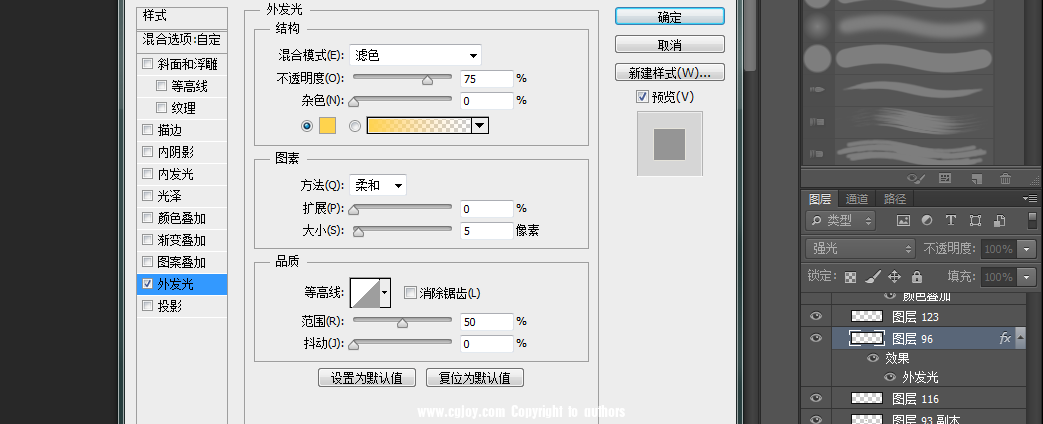Expand the 等高线 contour picker arrow
Viewport: 1043px width, 424px height.
coord(385,292)
